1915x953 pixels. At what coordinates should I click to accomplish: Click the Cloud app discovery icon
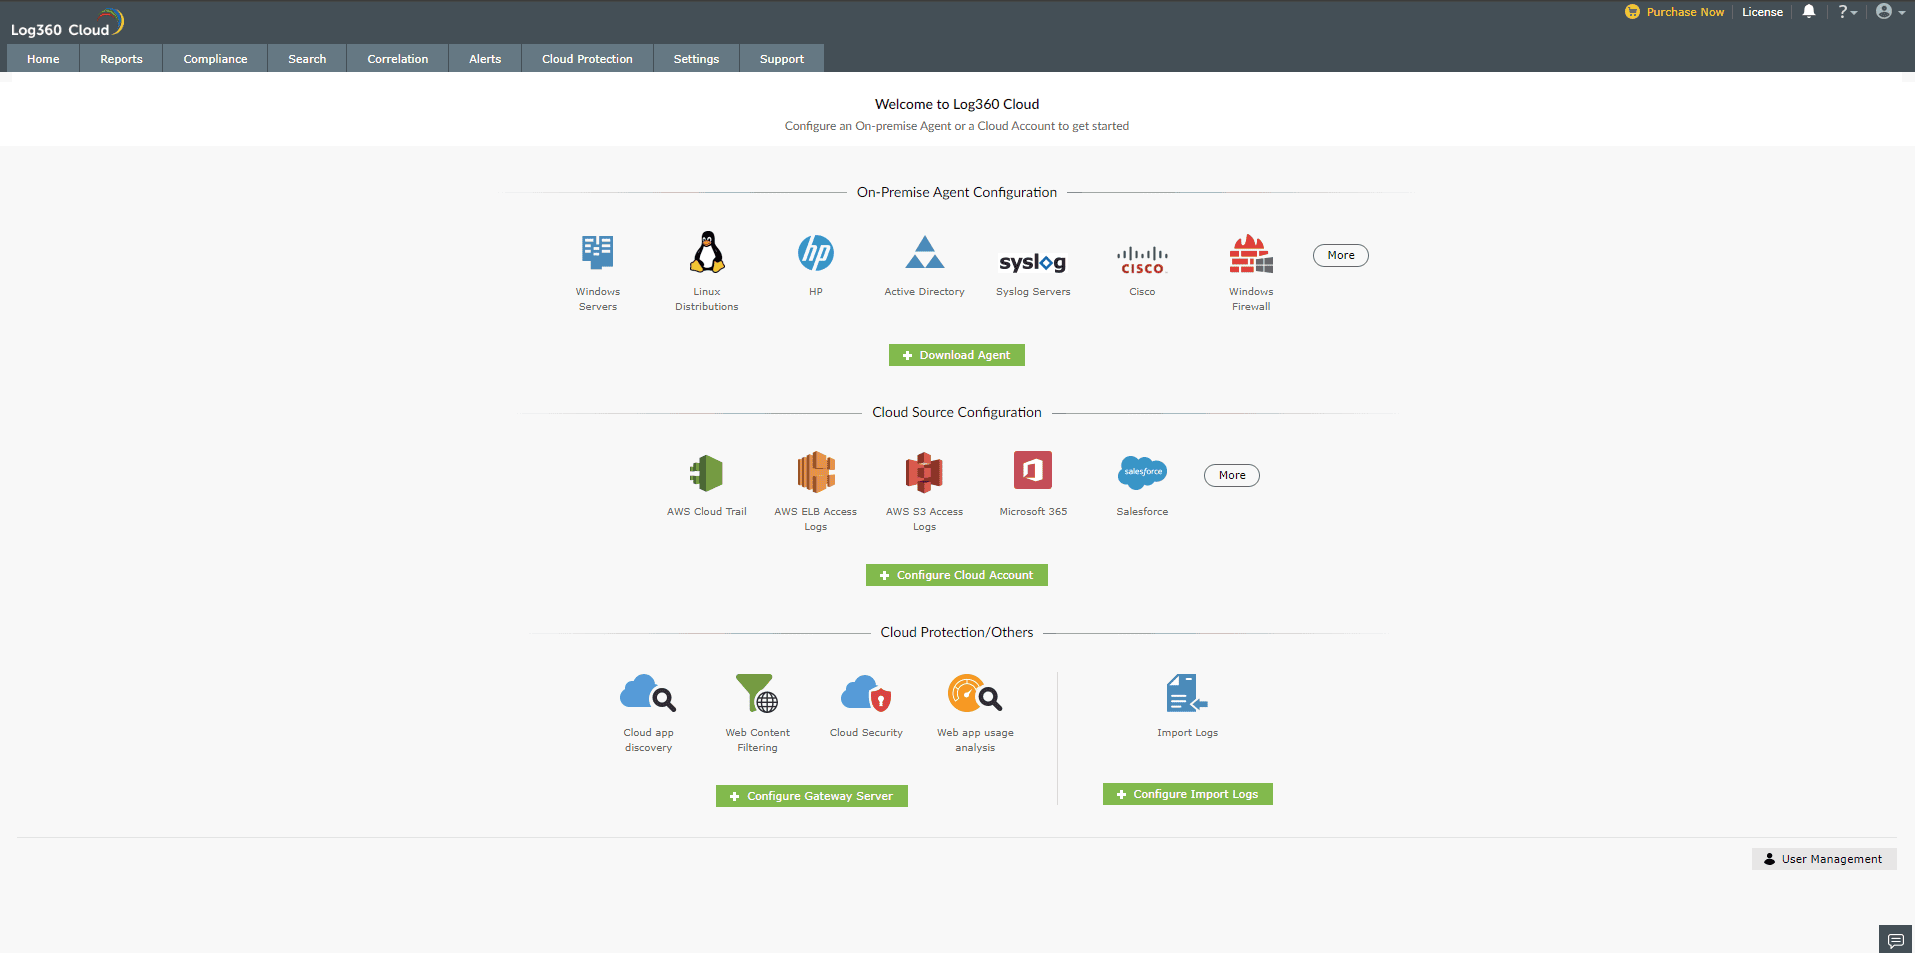(648, 692)
